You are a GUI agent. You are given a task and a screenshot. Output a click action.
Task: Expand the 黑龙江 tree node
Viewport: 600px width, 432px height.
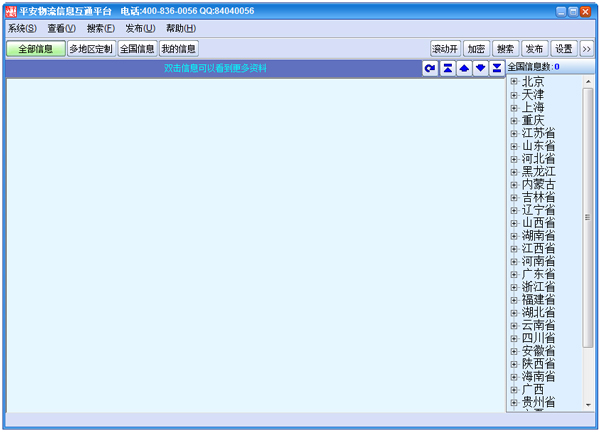point(514,171)
